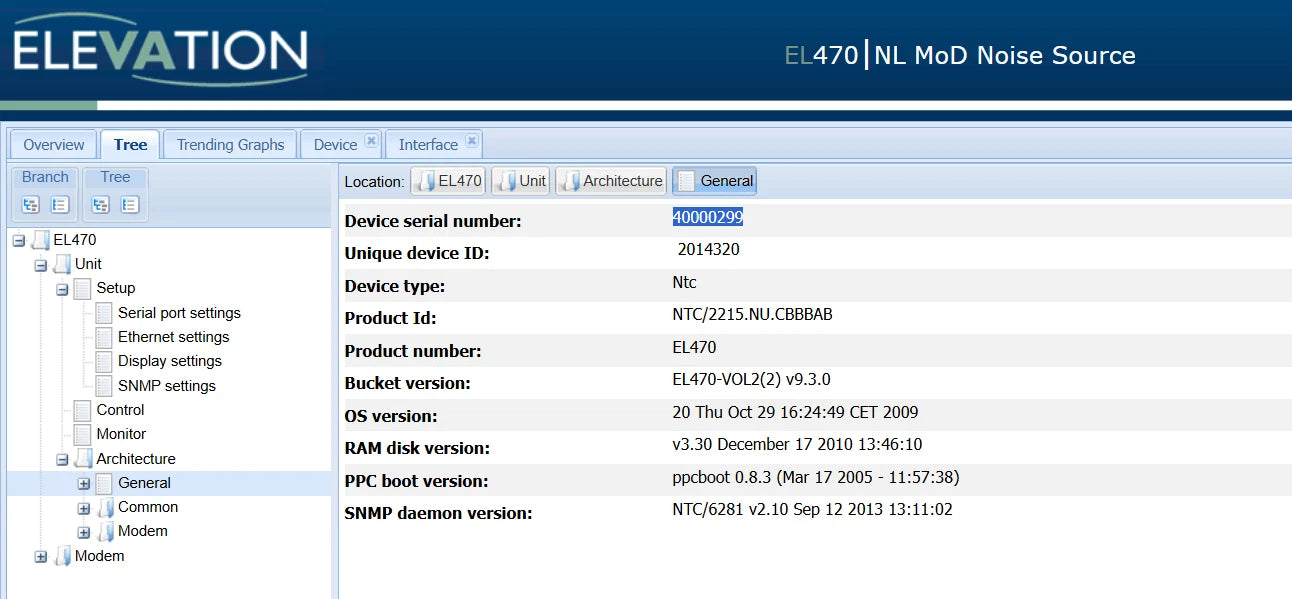Expand the General tree node
Image resolution: width=1292 pixels, height=599 pixels.
point(84,484)
